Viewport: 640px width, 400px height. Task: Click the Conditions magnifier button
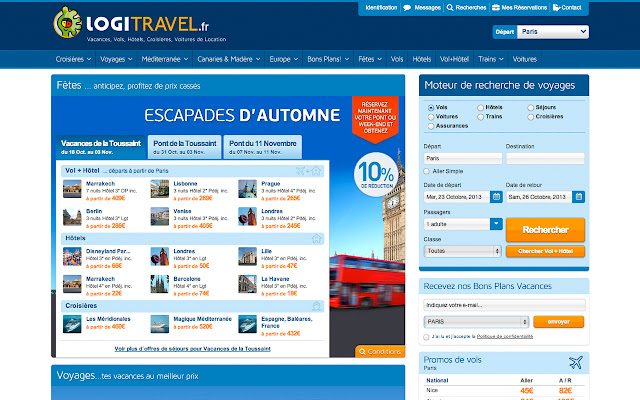[380, 351]
